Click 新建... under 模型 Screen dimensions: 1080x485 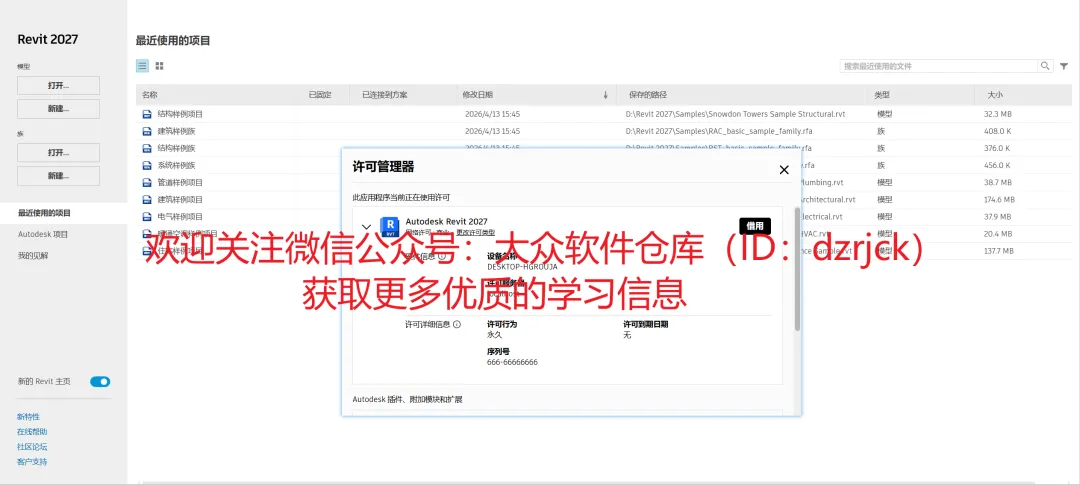click(59, 109)
